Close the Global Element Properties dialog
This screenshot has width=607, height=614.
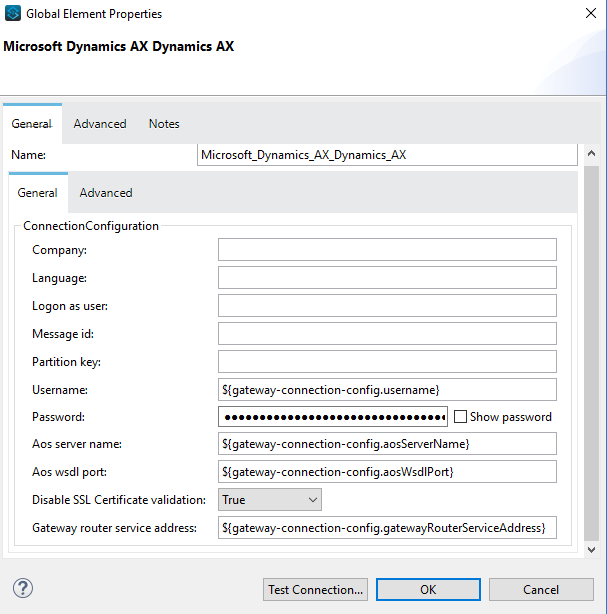(584, 14)
